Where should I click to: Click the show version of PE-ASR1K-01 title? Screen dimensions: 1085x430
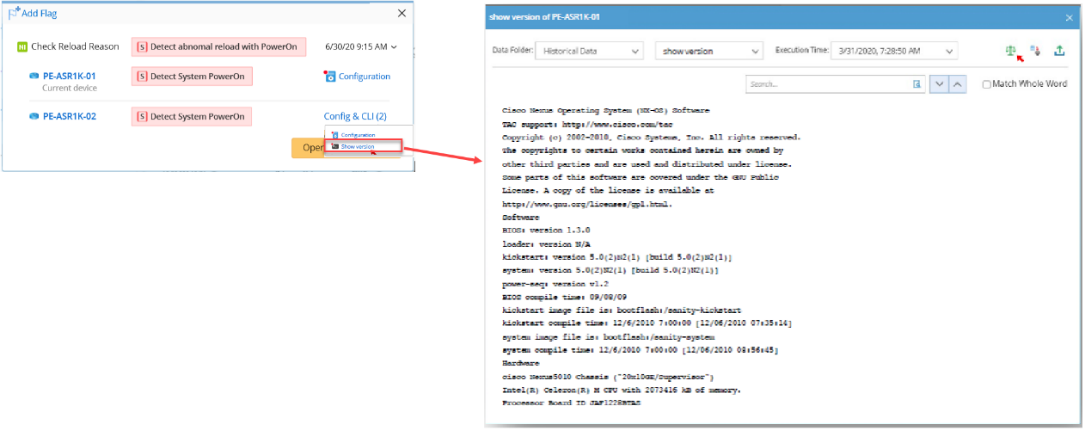tap(544, 17)
